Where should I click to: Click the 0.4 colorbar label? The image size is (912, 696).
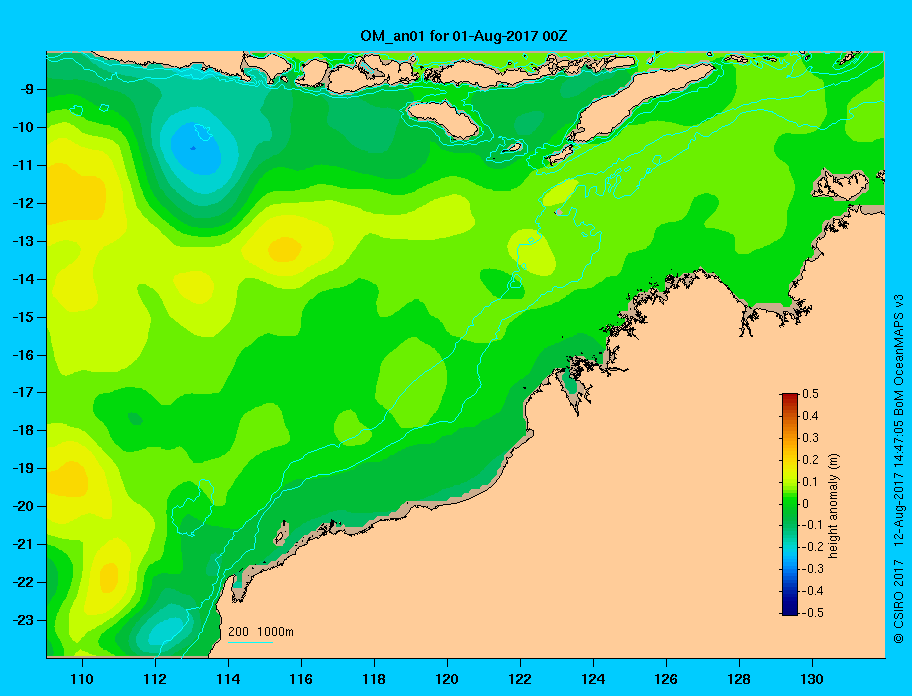click(x=810, y=416)
